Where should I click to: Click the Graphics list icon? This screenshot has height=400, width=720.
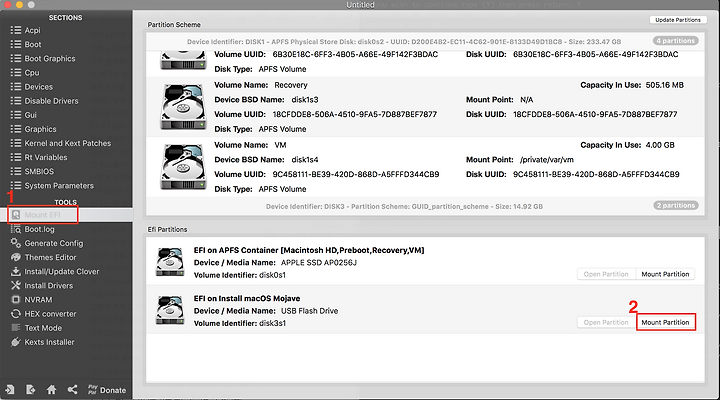[16, 129]
